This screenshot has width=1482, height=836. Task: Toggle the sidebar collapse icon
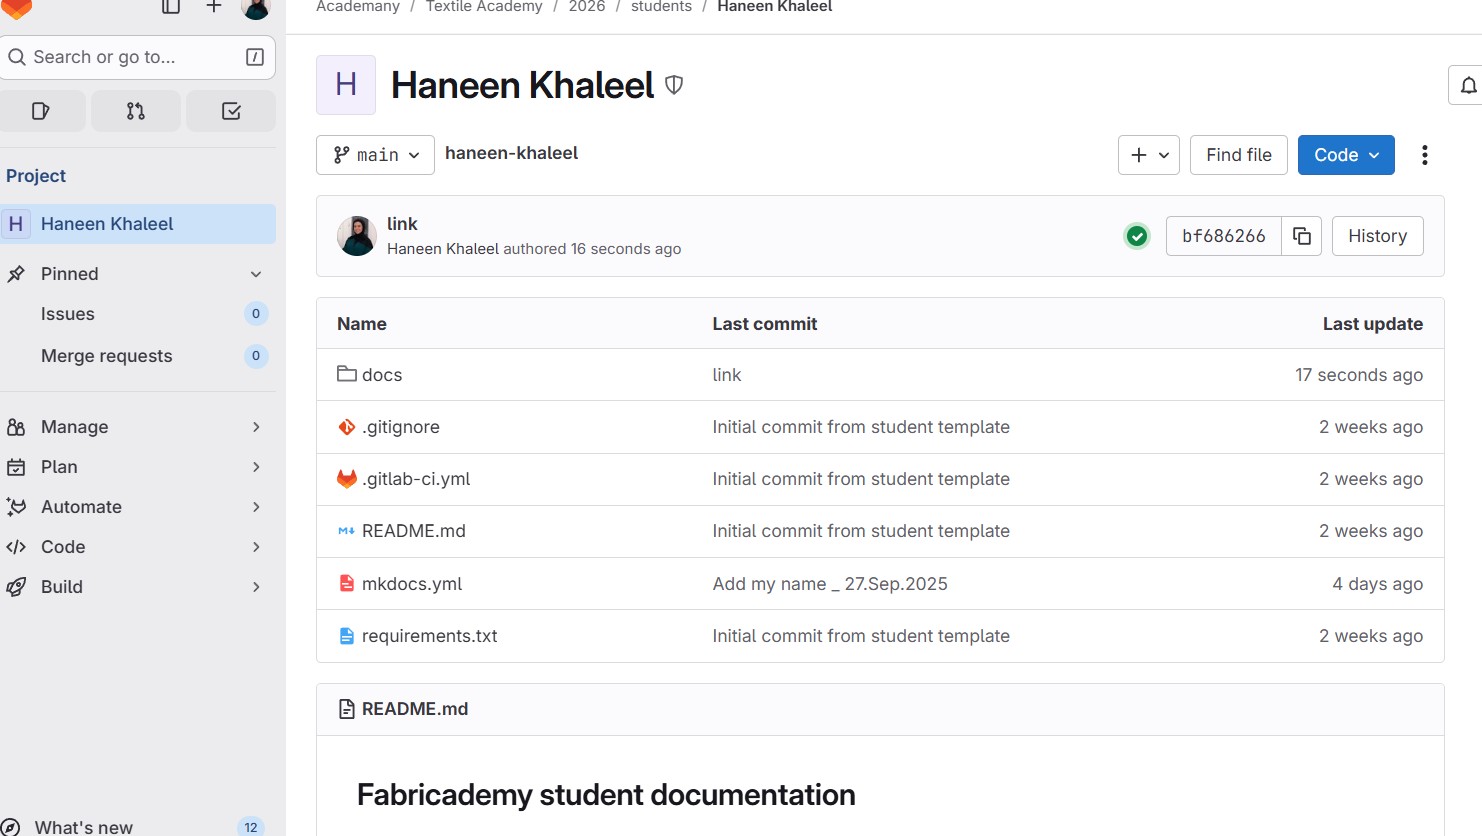[x=171, y=7]
